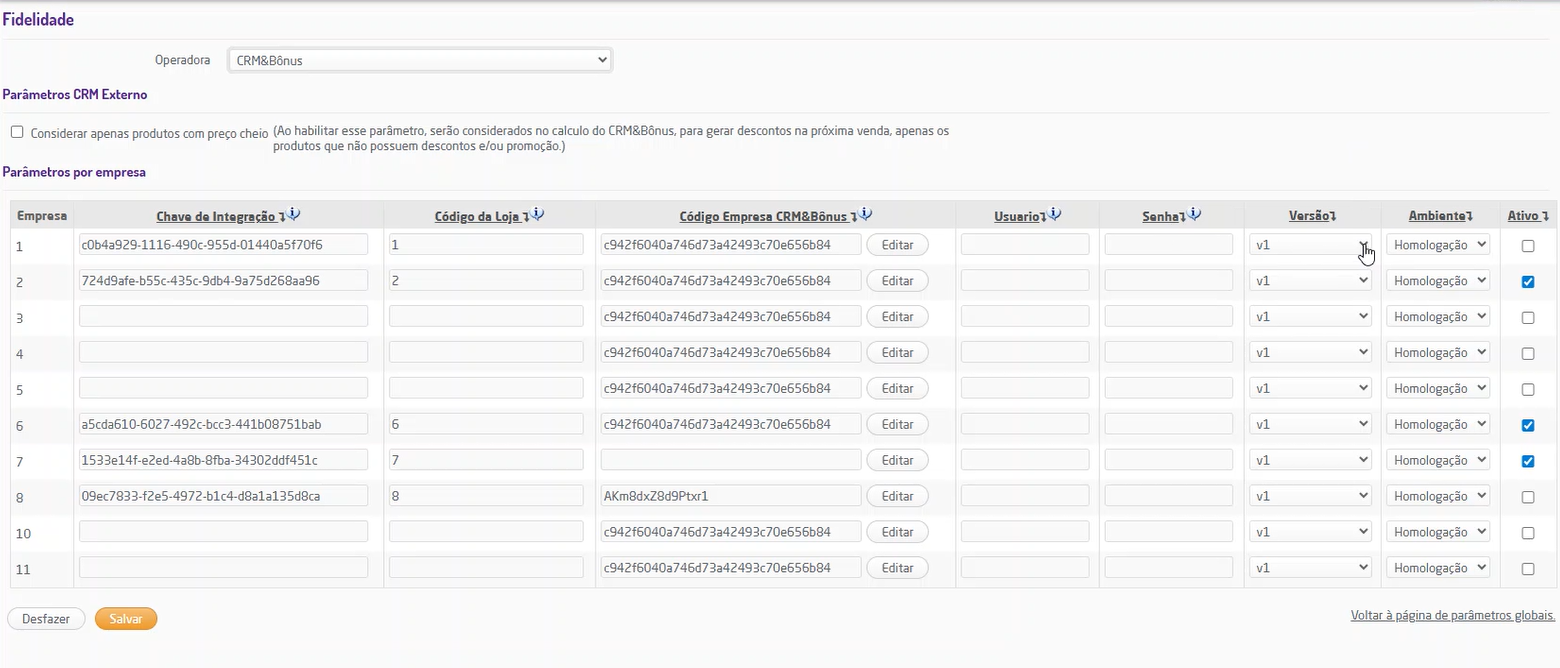Image resolution: width=1560 pixels, height=668 pixels.
Task: Click the down-arrow icon next to Versão
Action: (x=1334, y=217)
